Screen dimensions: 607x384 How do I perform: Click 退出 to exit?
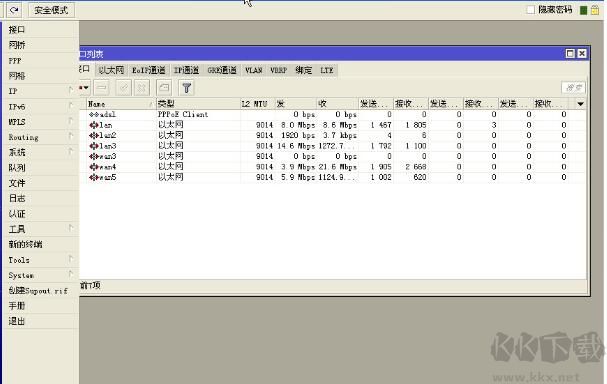40,321
